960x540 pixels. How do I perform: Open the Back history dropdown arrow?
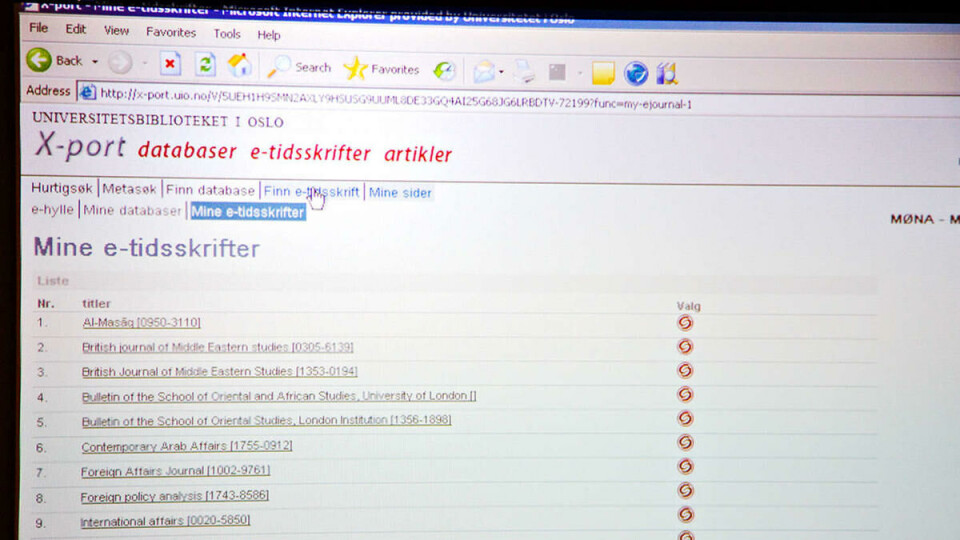coord(95,61)
